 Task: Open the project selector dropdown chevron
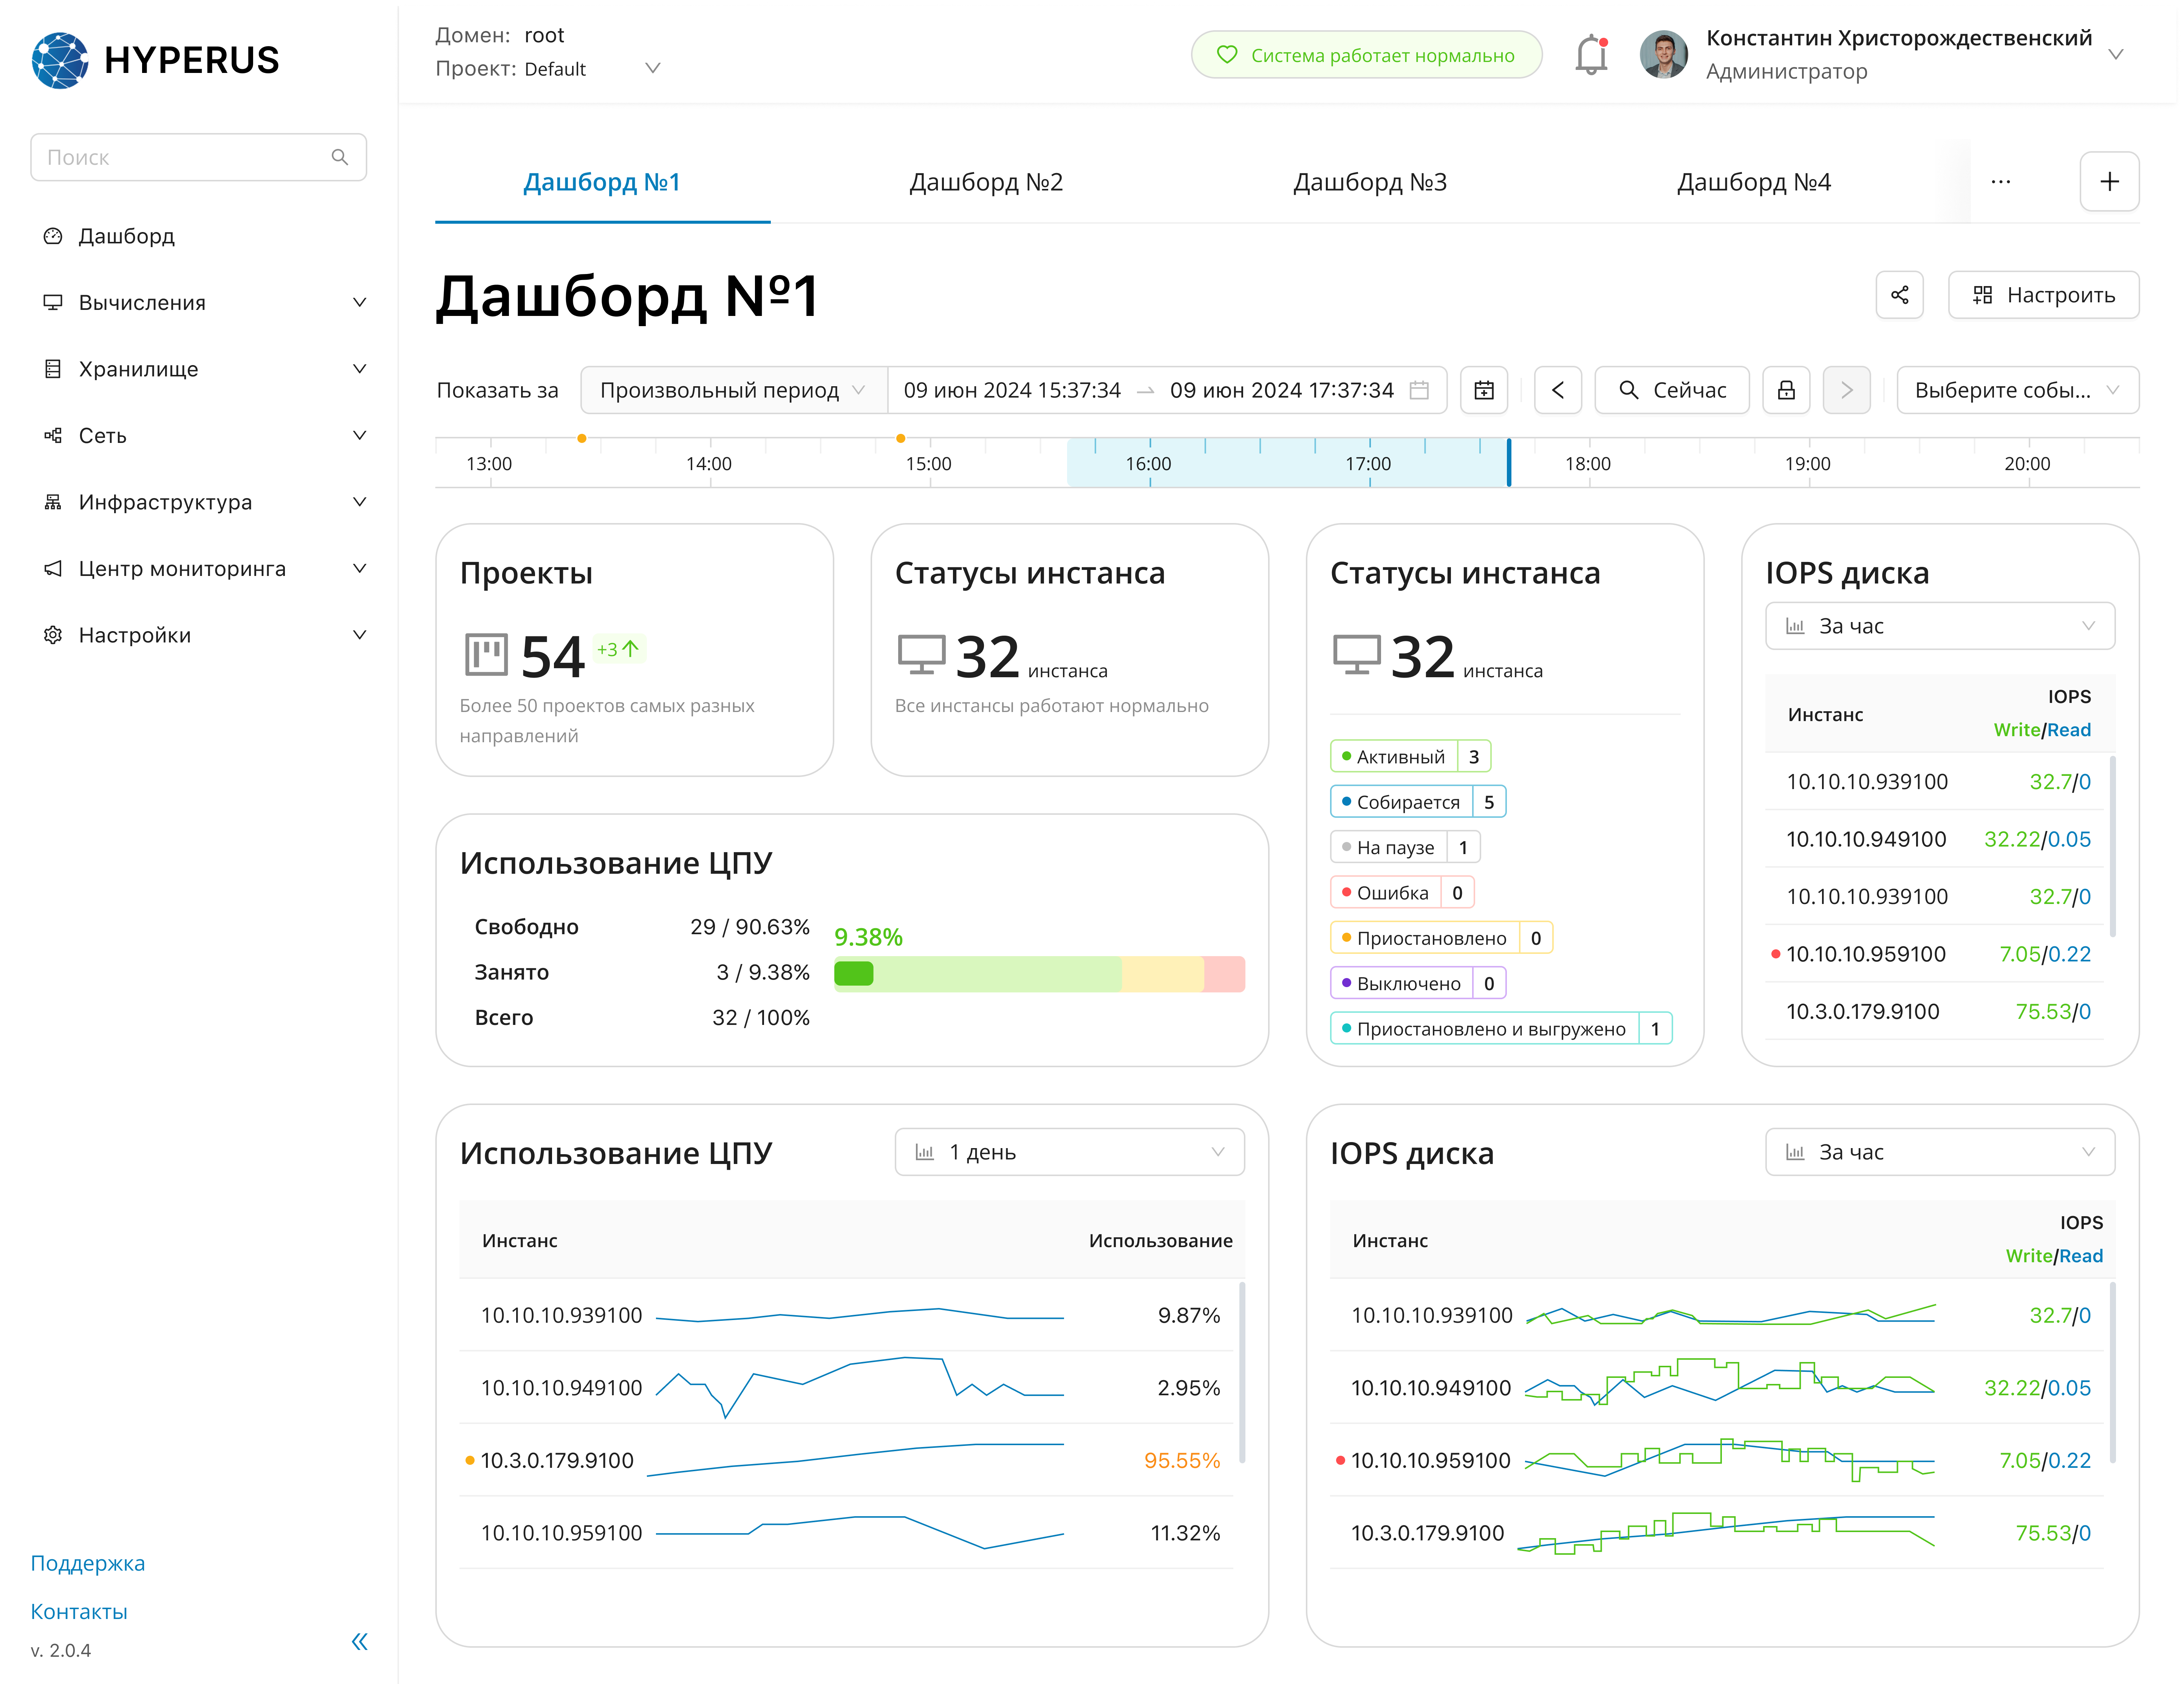click(x=653, y=68)
